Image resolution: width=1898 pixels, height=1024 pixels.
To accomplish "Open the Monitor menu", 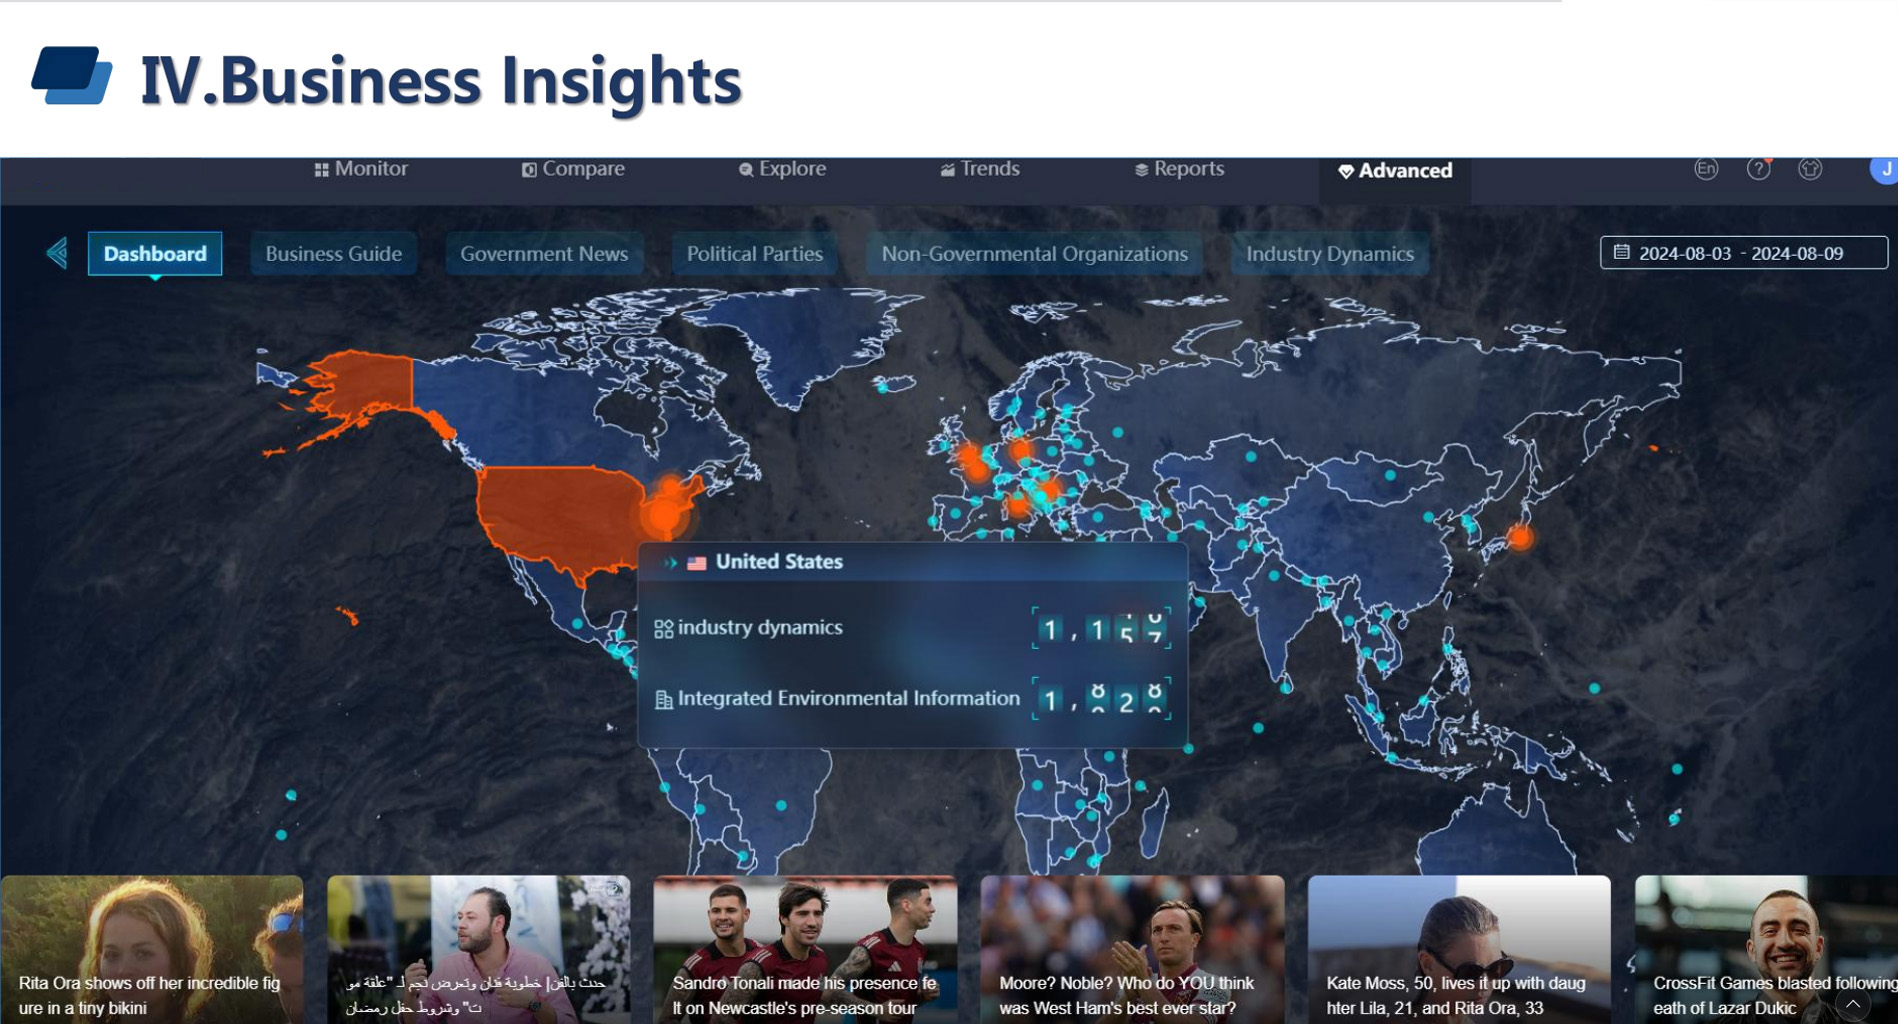I will (361, 169).
